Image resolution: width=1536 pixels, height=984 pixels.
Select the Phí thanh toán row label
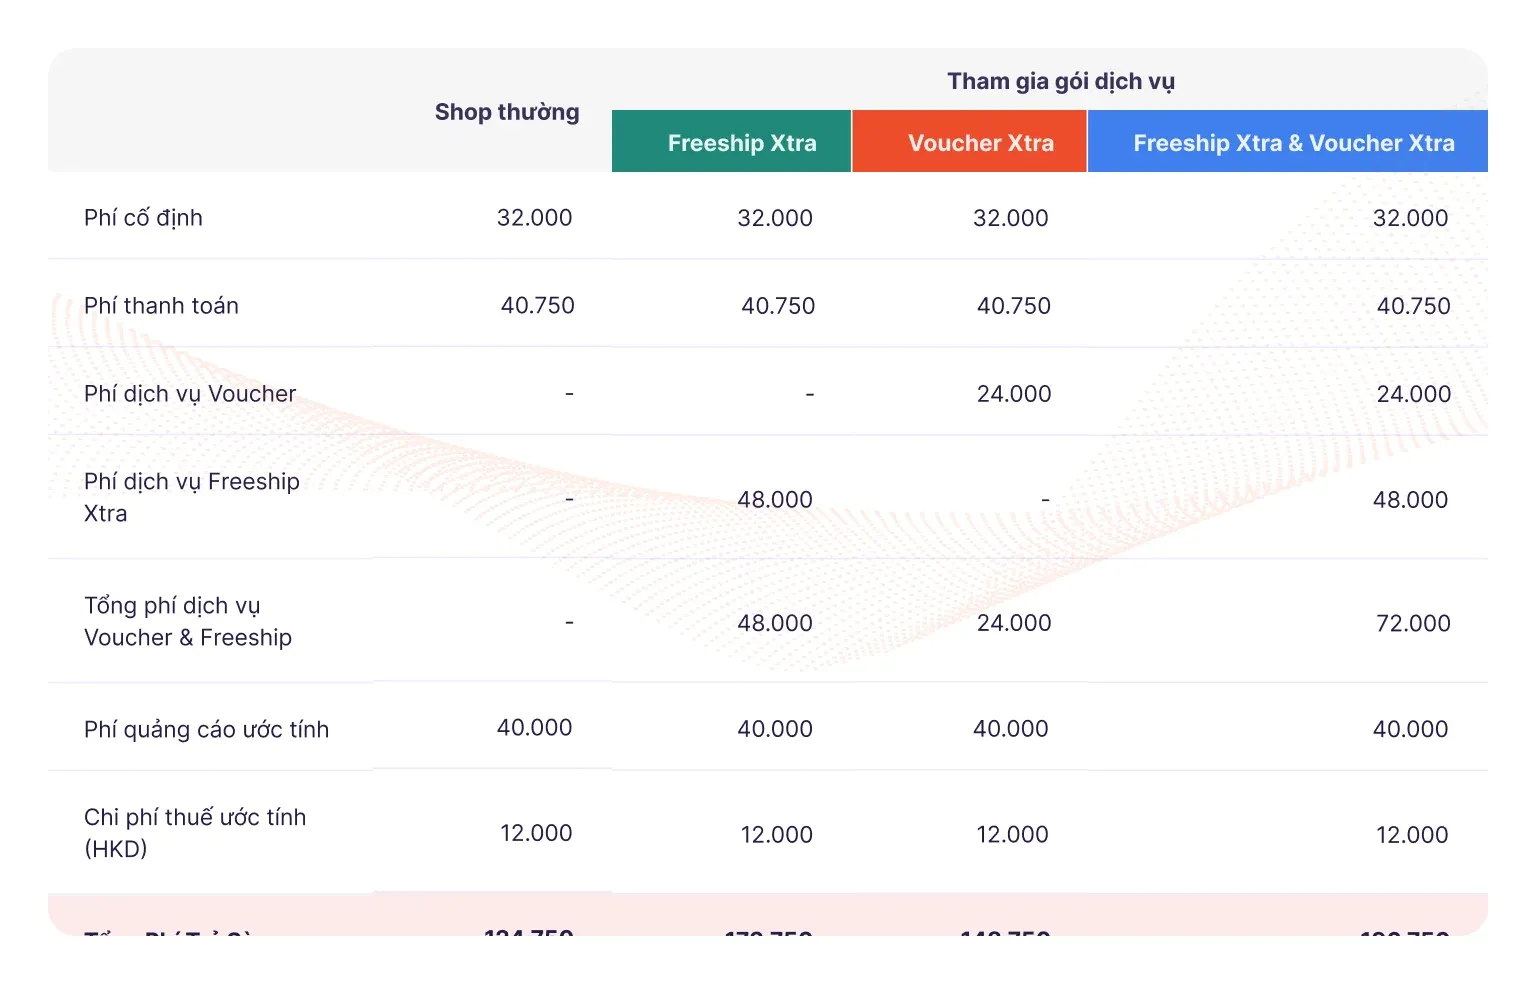[x=161, y=306]
